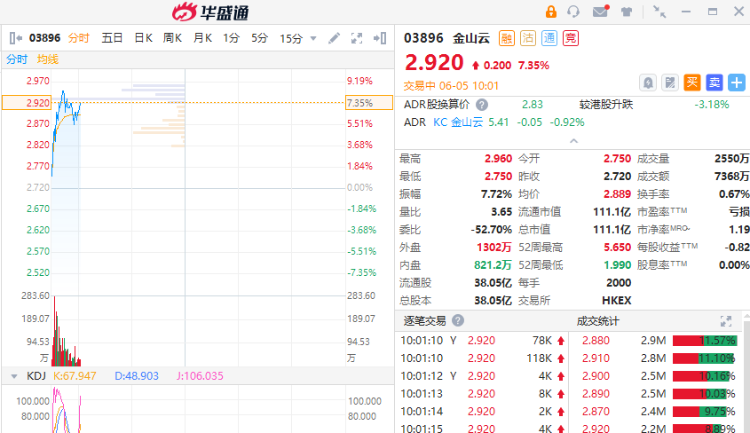Select trade row at 10:01:12
Screen dimensions: 750x433
click(x=482, y=376)
